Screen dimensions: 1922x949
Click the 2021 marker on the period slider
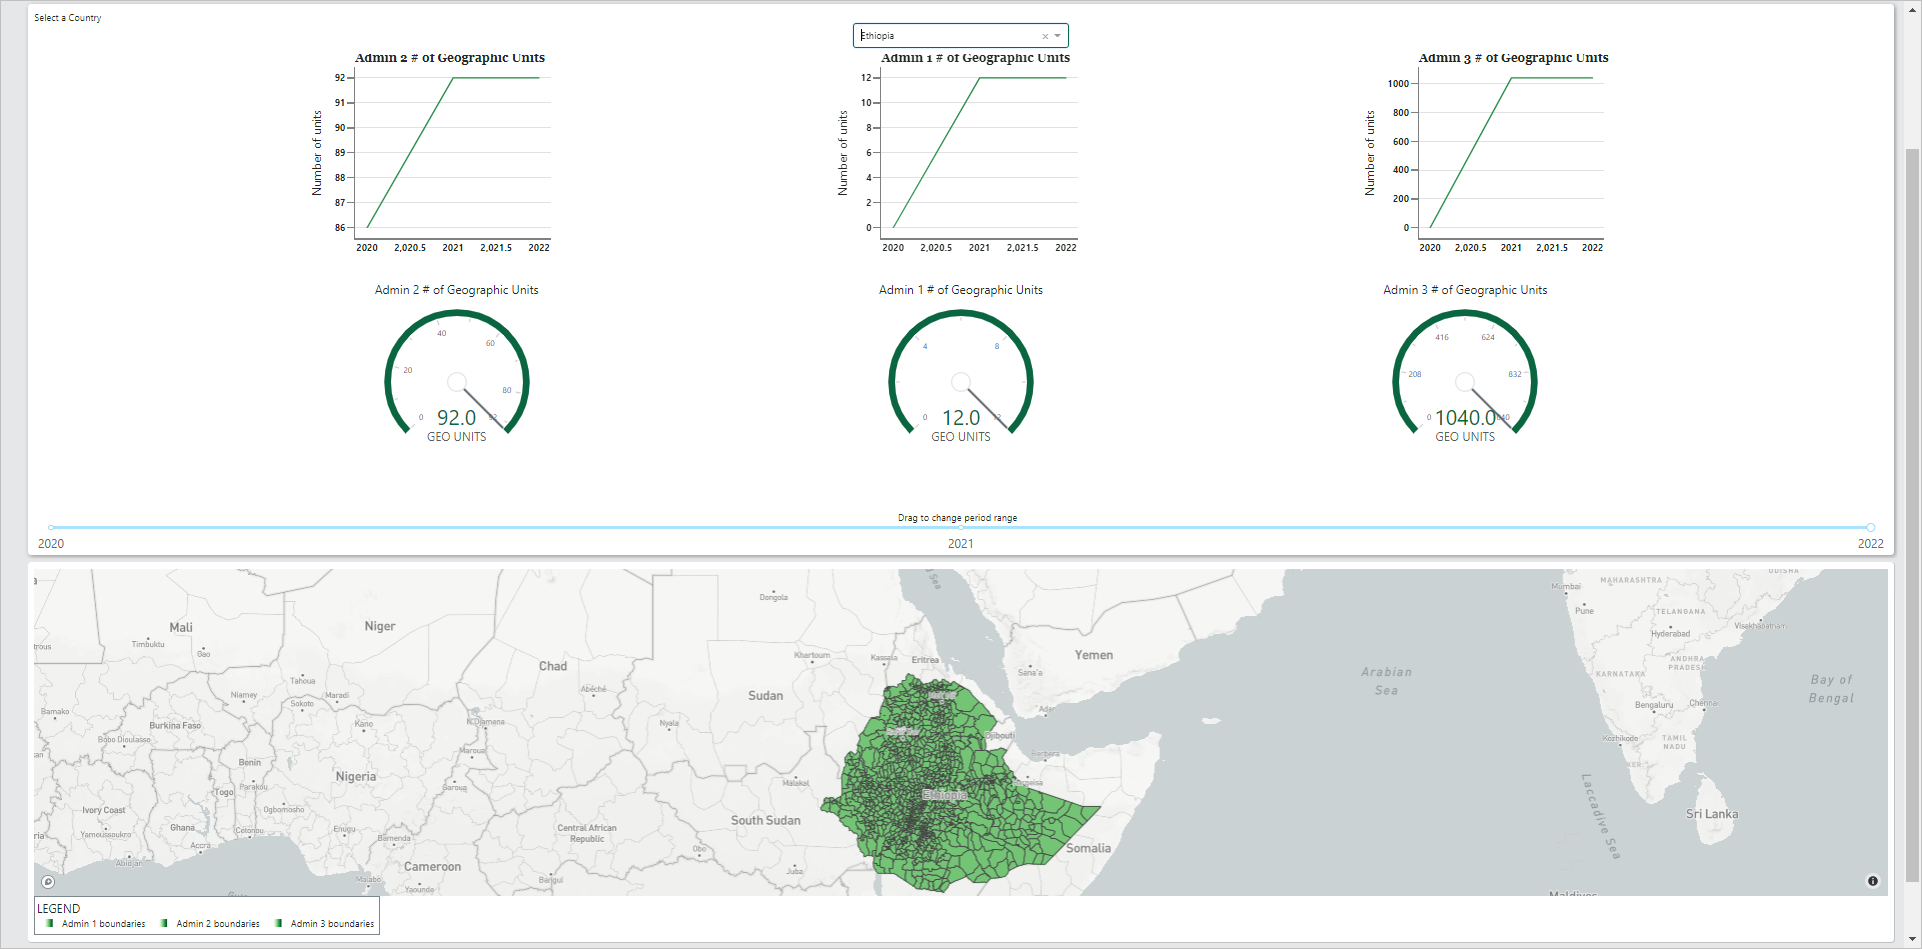point(960,528)
